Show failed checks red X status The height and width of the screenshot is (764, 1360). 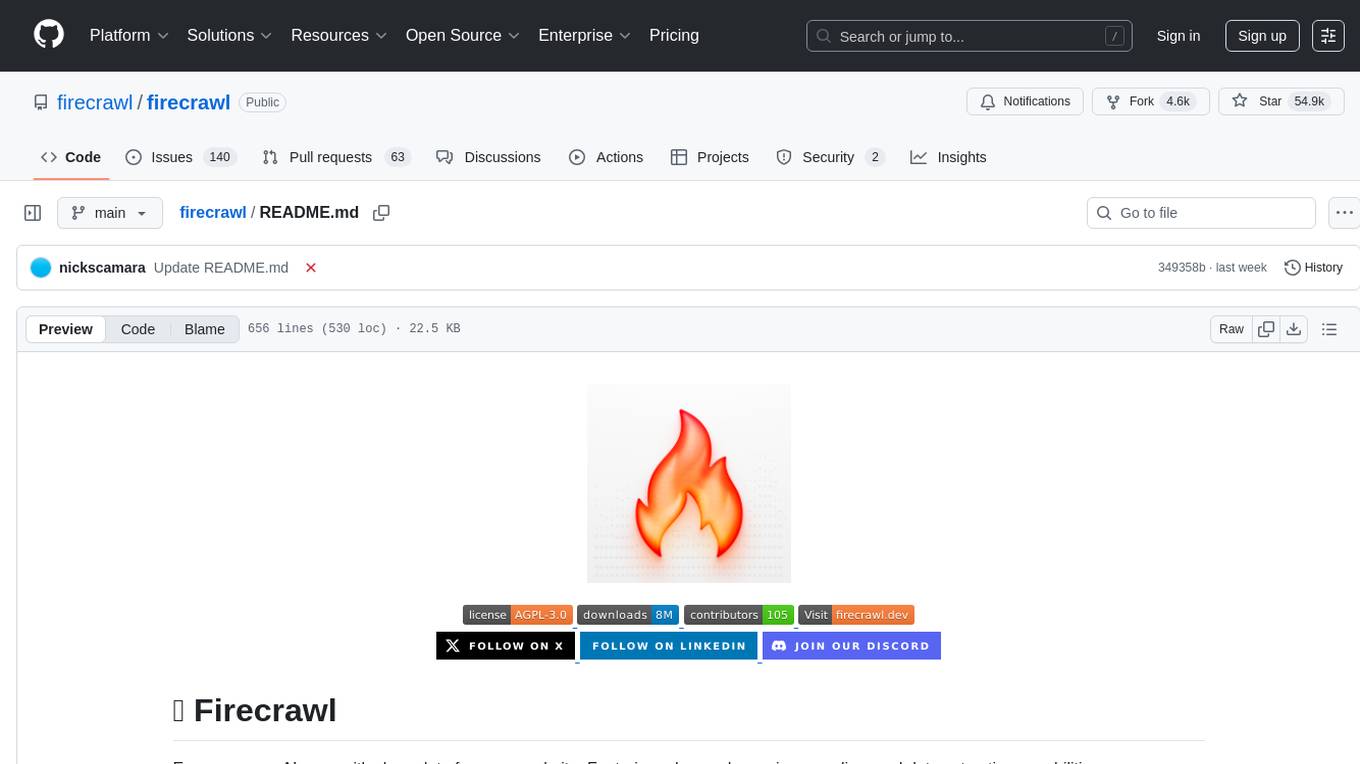click(311, 268)
